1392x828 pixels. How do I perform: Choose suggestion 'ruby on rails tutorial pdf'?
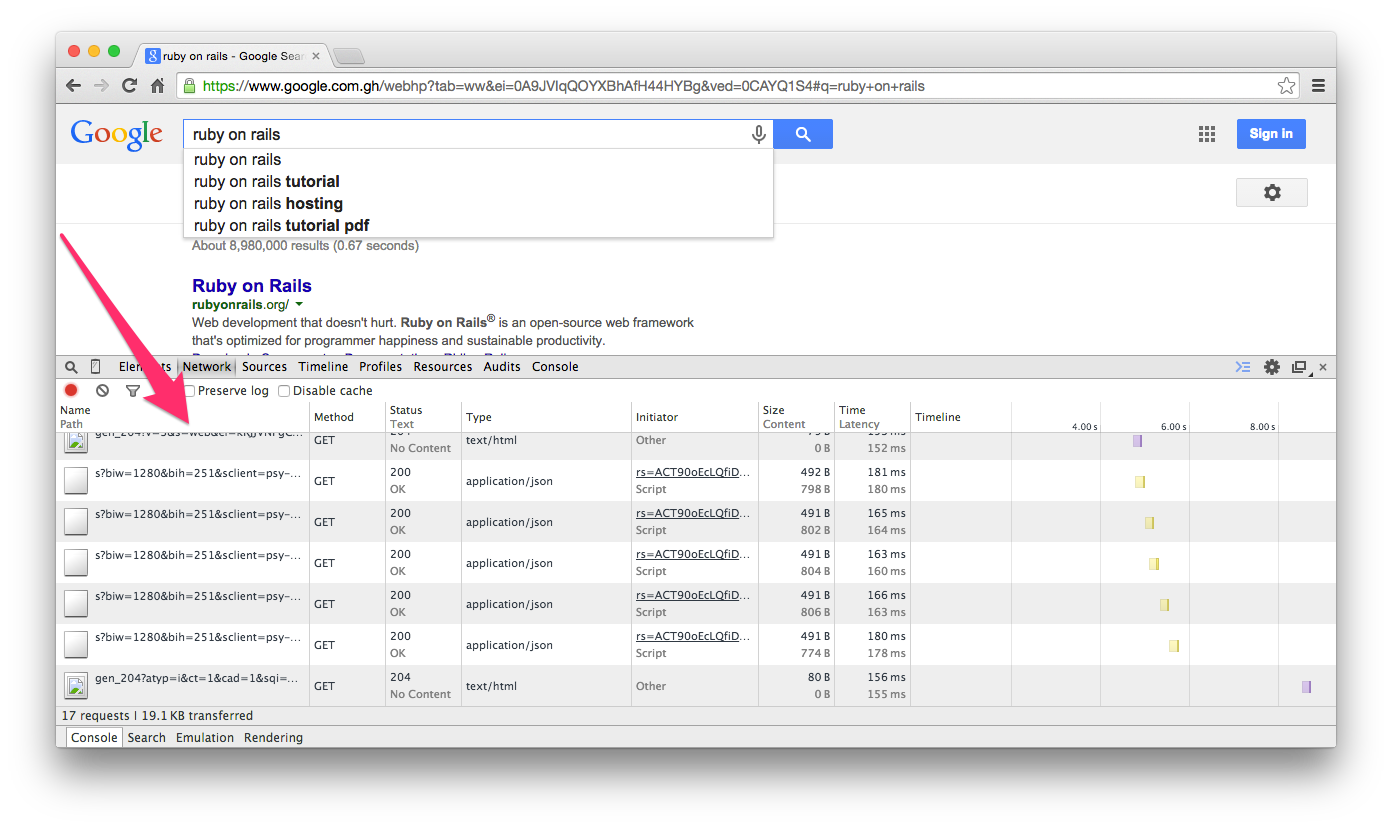tap(281, 226)
